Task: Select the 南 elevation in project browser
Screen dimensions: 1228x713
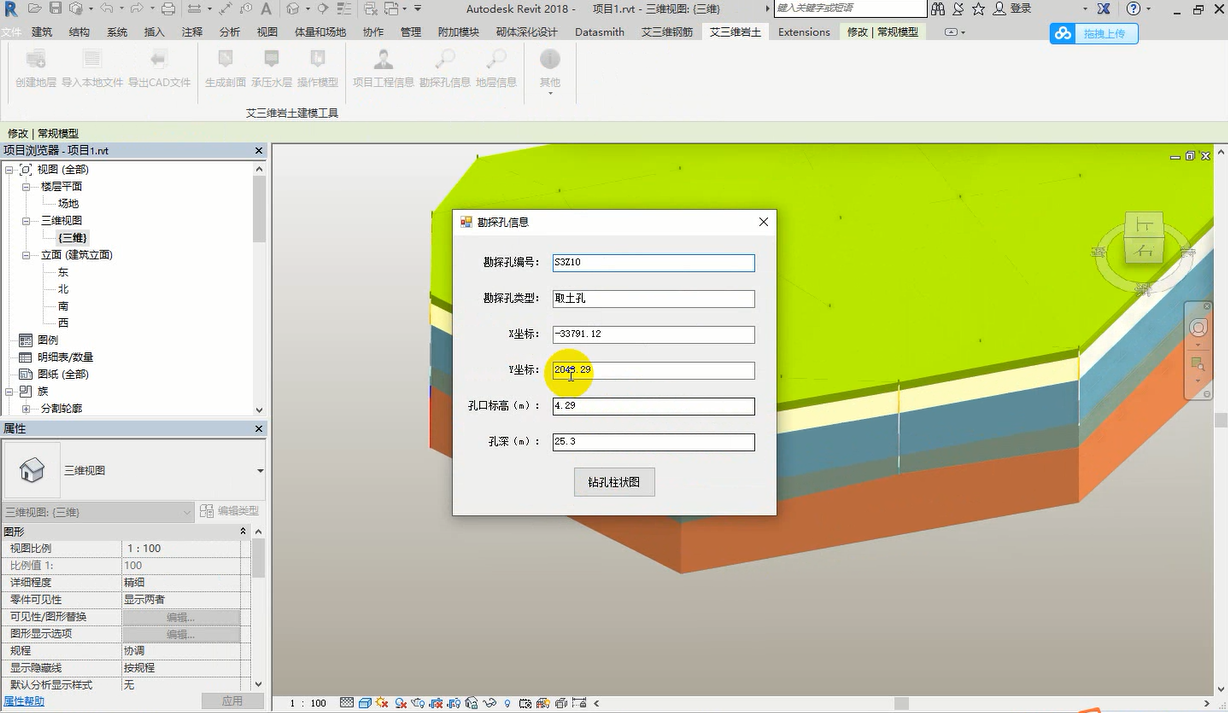Action: (63, 306)
